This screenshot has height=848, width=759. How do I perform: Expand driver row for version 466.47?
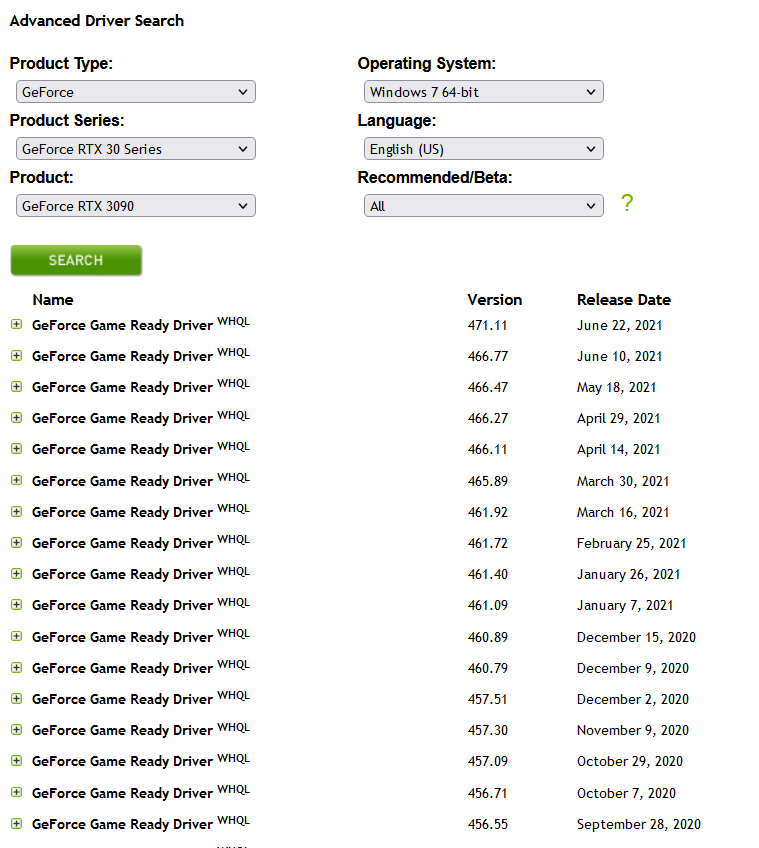(17, 386)
